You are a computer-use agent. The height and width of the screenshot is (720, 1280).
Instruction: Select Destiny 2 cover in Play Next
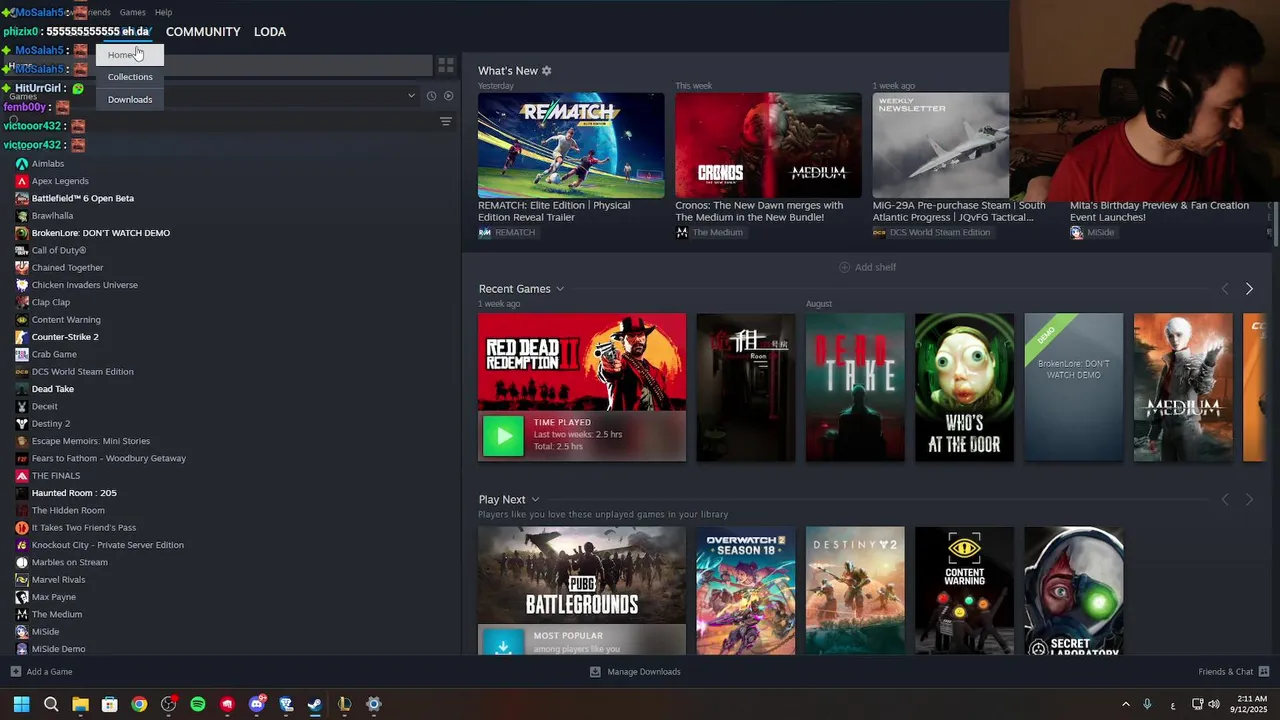click(x=855, y=591)
